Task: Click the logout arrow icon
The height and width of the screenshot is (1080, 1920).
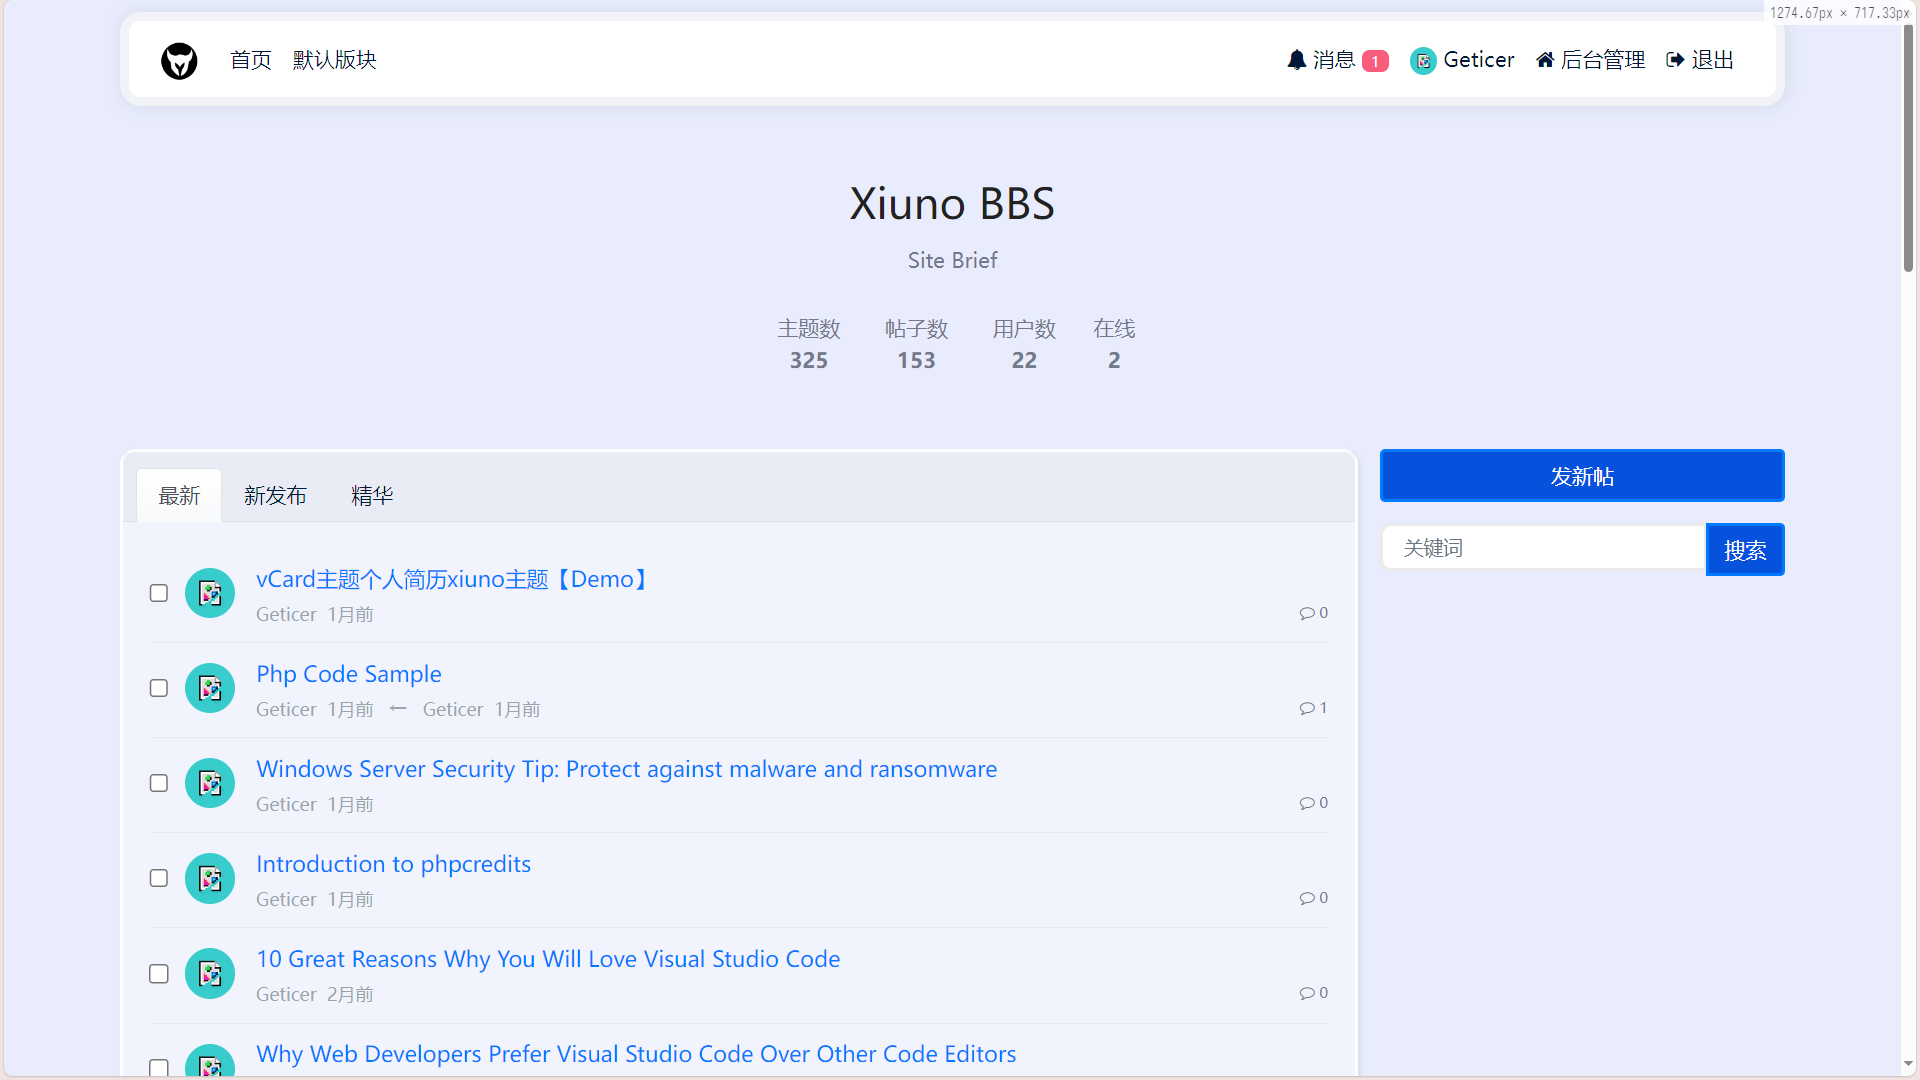Action: (x=1675, y=60)
